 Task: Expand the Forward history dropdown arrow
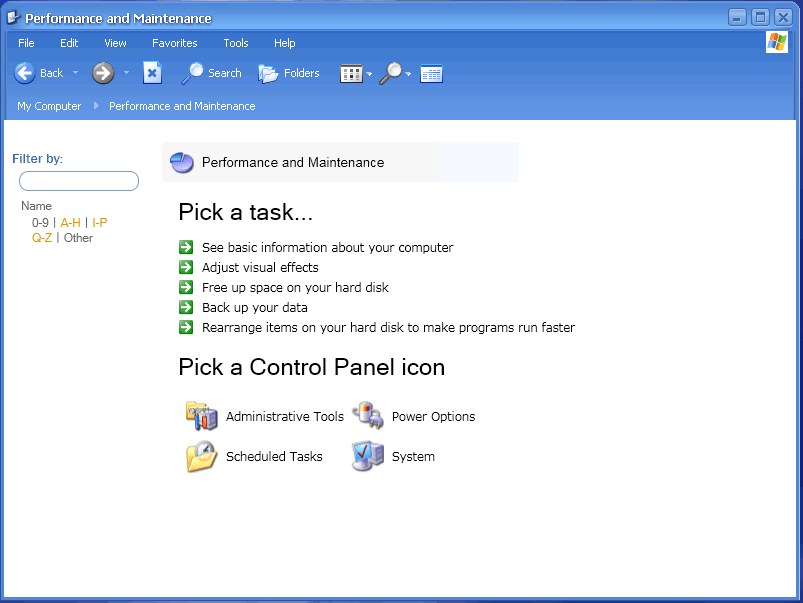tap(126, 73)
